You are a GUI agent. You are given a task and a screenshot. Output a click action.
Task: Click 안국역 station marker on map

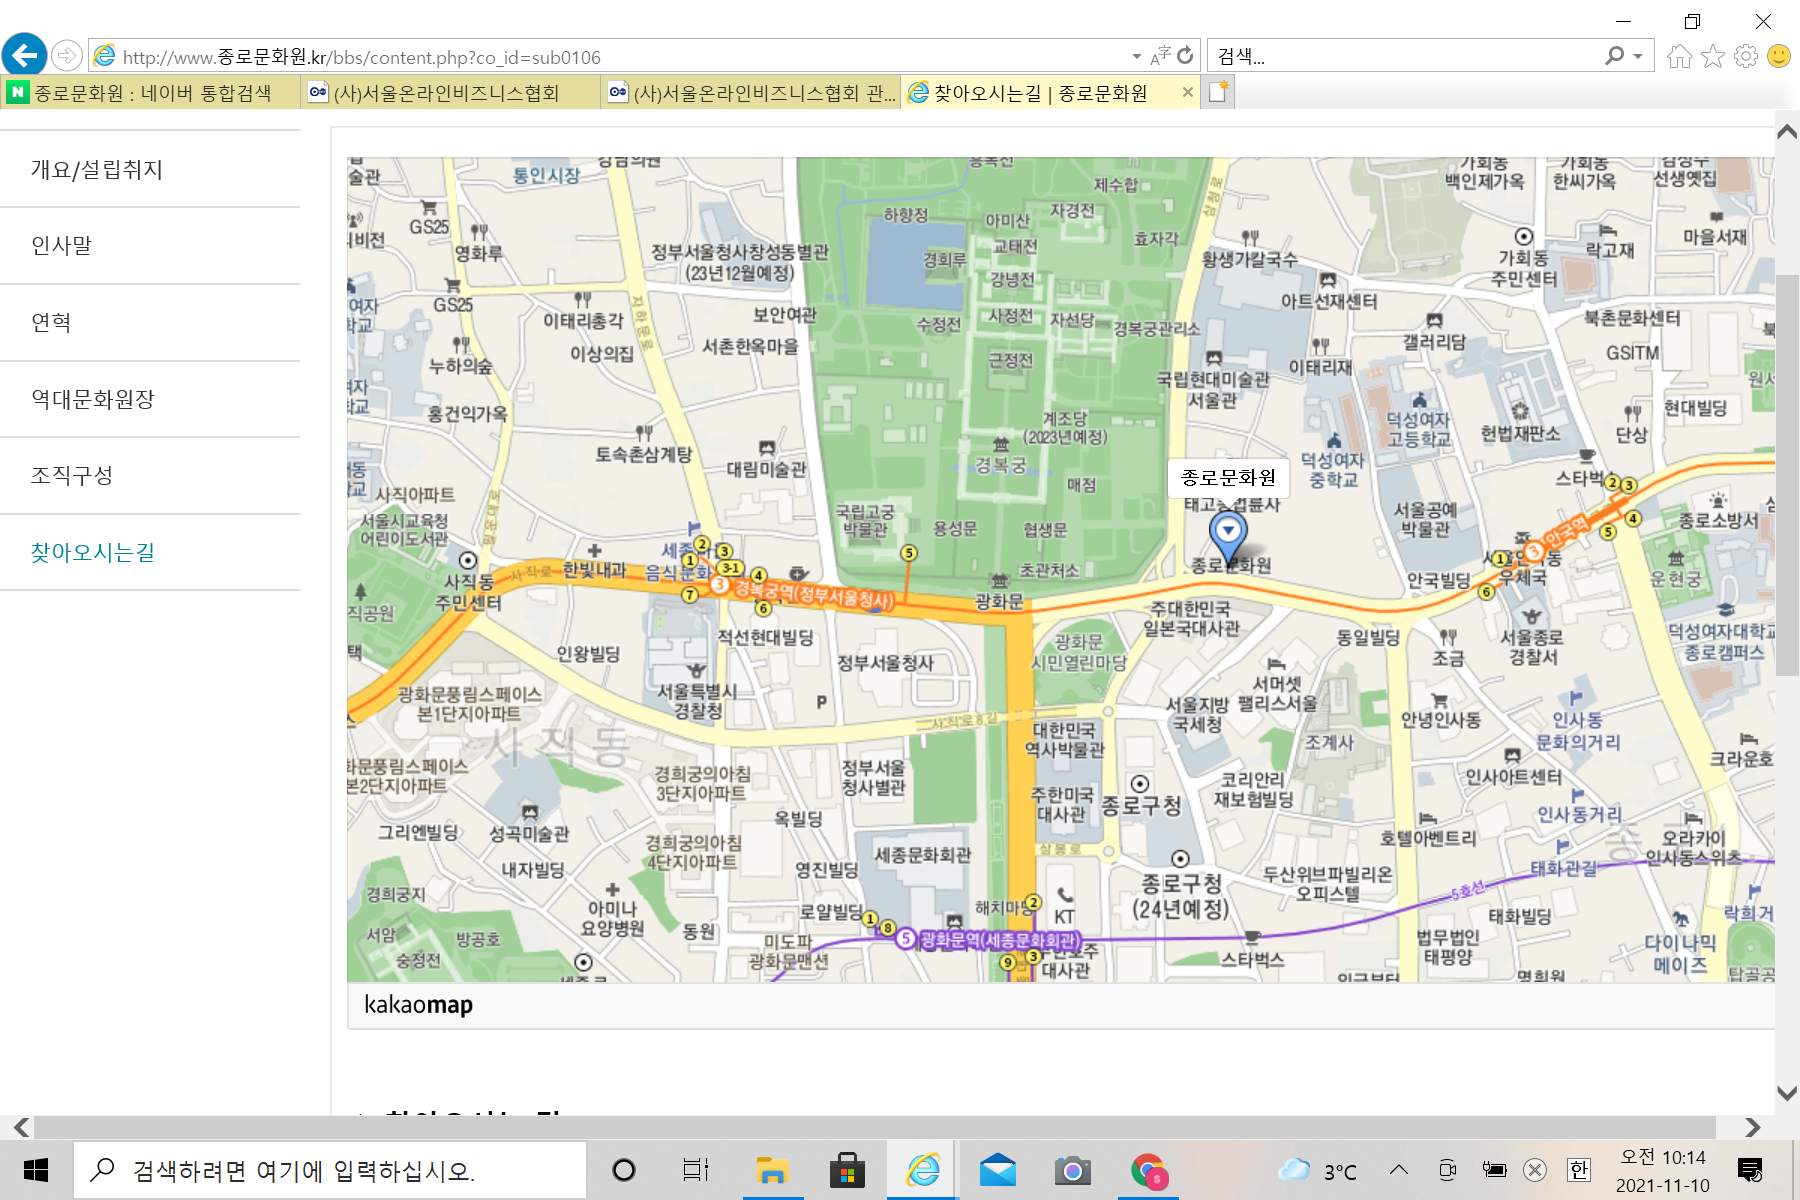1533,552
